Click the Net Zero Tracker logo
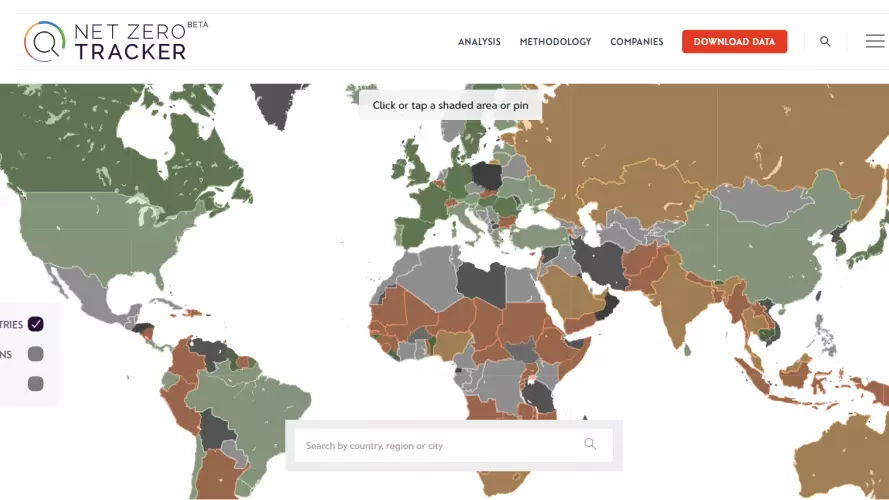 tap(116, 41)
